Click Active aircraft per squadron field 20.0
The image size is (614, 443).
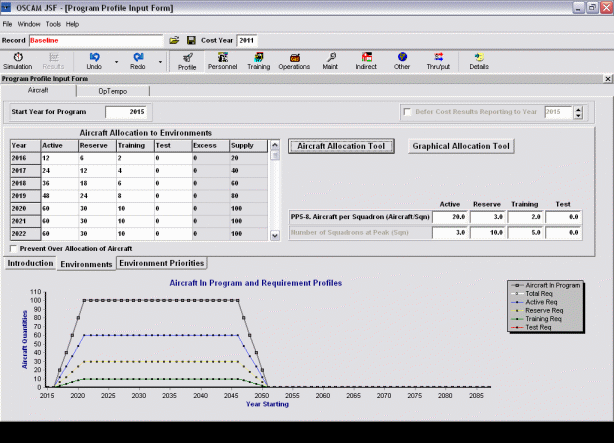point(450,217)
